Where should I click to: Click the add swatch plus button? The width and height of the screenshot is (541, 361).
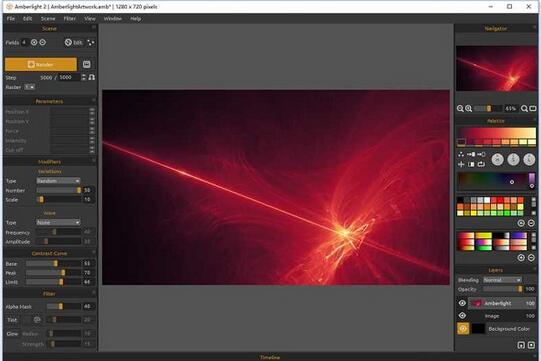pyautogui.click(x=521, y=223)
